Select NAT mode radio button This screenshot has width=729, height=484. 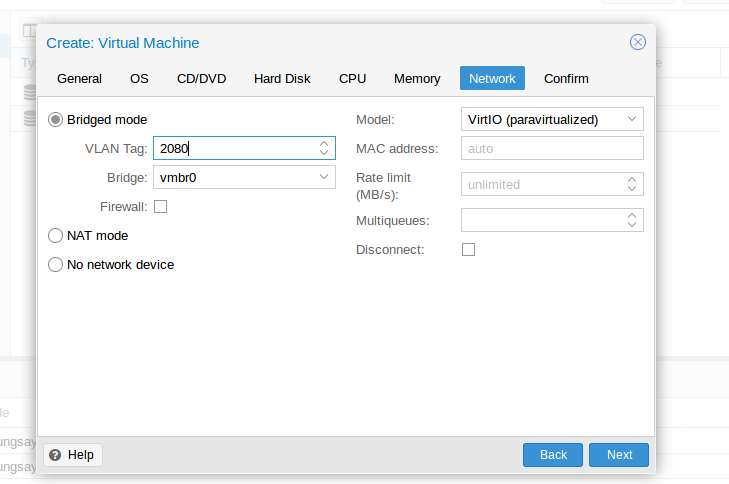point(56,236)
